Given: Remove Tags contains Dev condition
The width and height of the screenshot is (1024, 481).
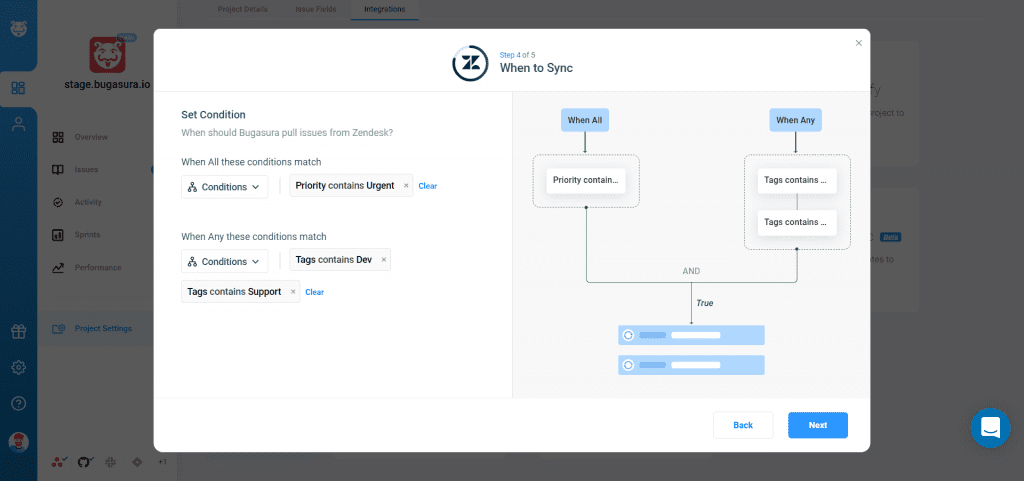Looking at the screenshot, I should click(x=384, y=260).
